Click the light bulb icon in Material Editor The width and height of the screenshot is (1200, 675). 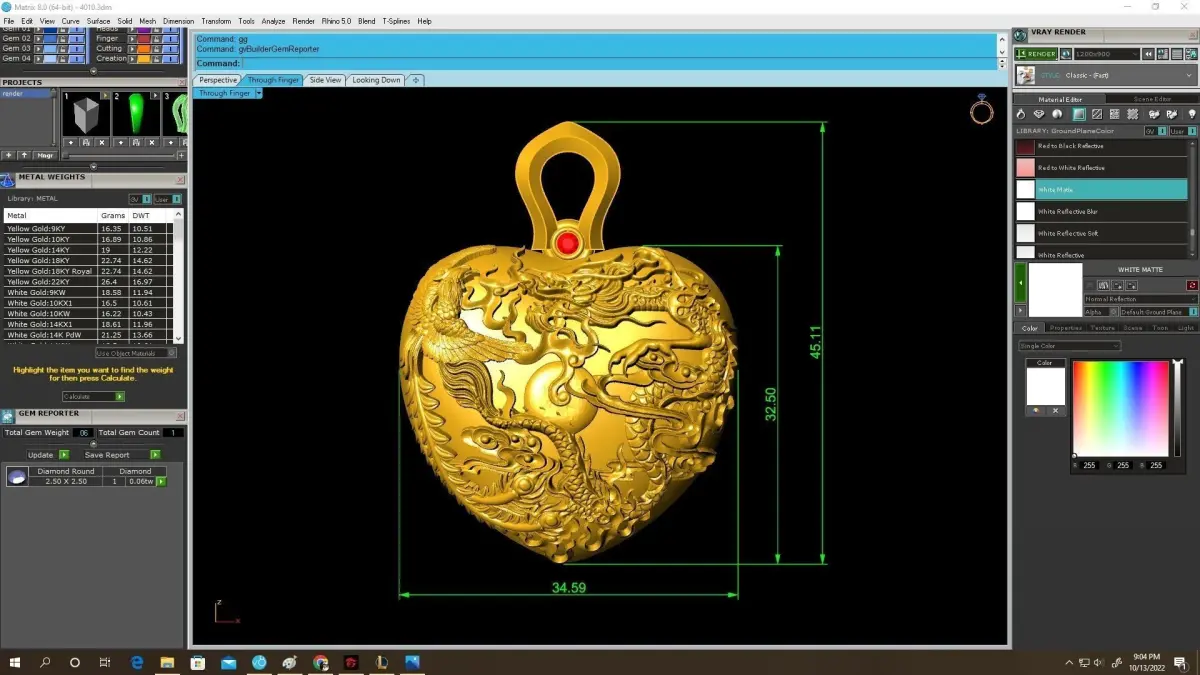1192,114
